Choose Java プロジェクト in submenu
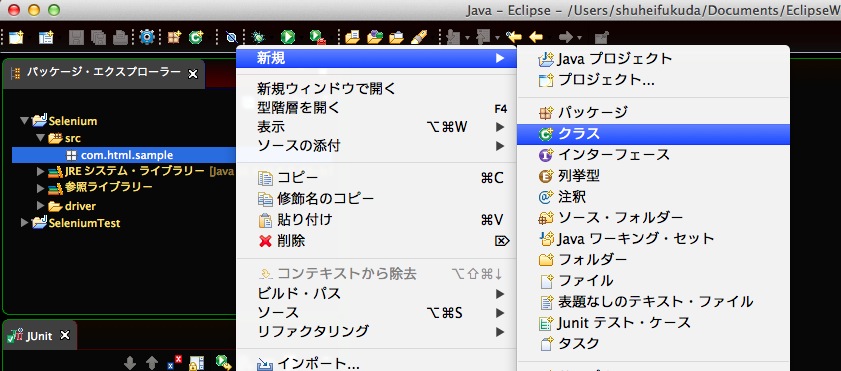Image resolution: width=841 pixels, height=371 pixels. [653, 58]
